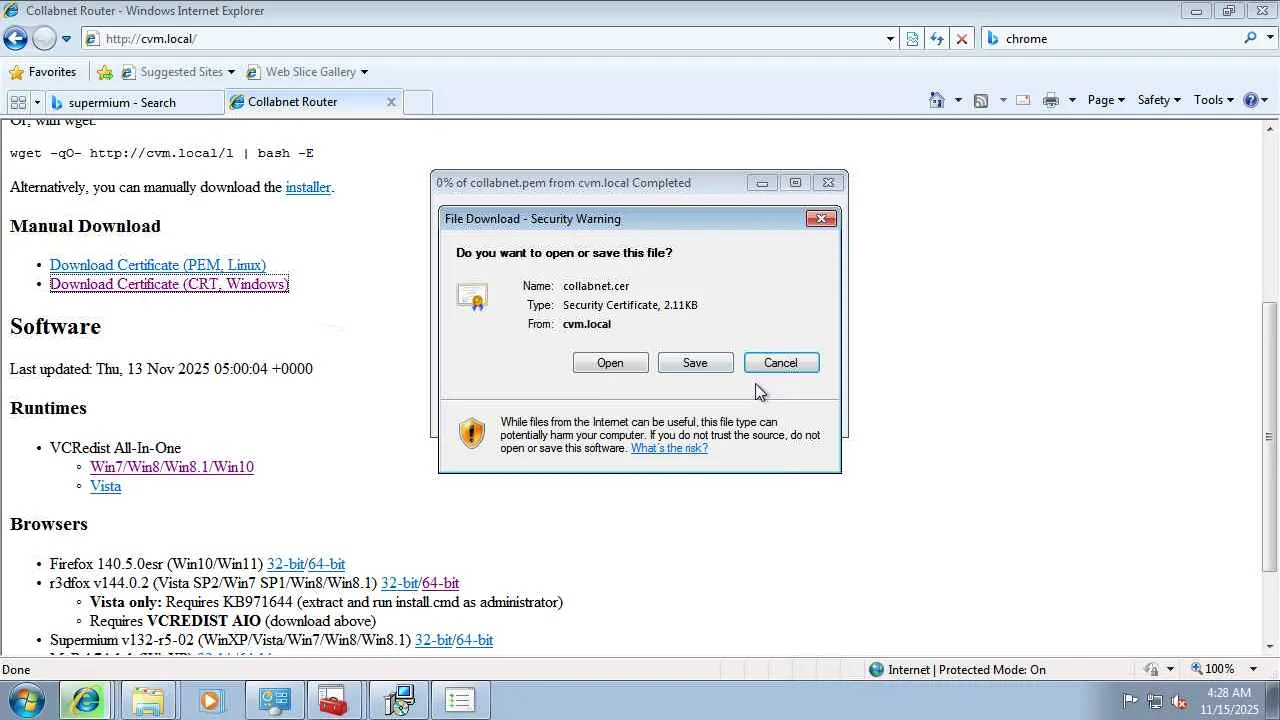Download Supermium 32-bit build

pyautogui.click(x=433, y=640)
